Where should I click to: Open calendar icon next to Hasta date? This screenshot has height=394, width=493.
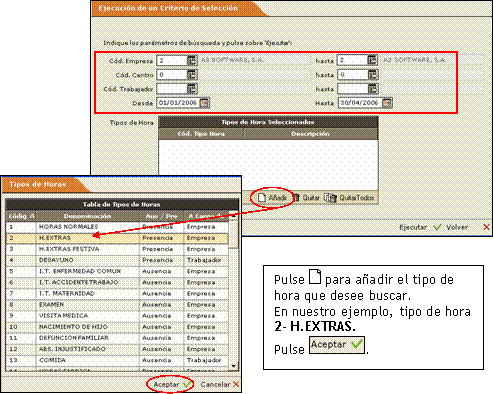tap(387, 103)
